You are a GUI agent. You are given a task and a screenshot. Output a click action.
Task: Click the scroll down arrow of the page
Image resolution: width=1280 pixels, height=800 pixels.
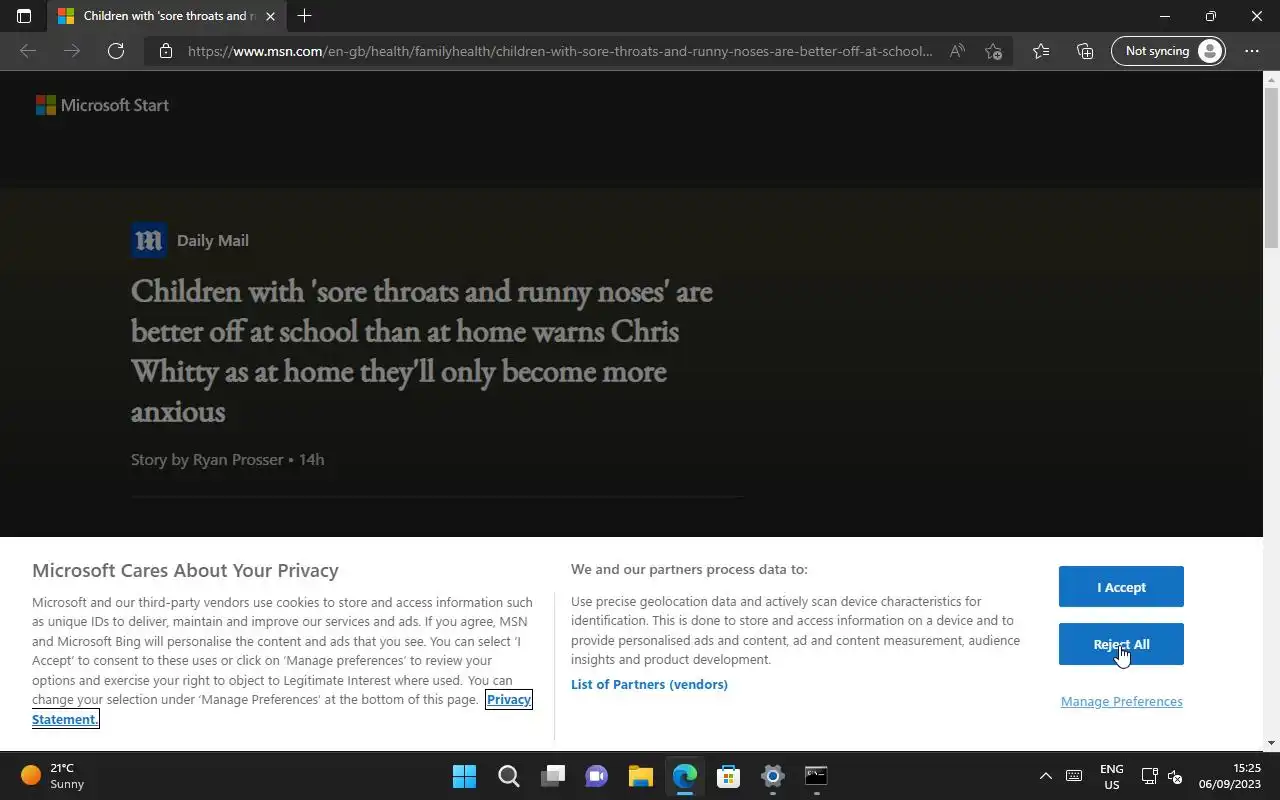(x=1271, y=743)
